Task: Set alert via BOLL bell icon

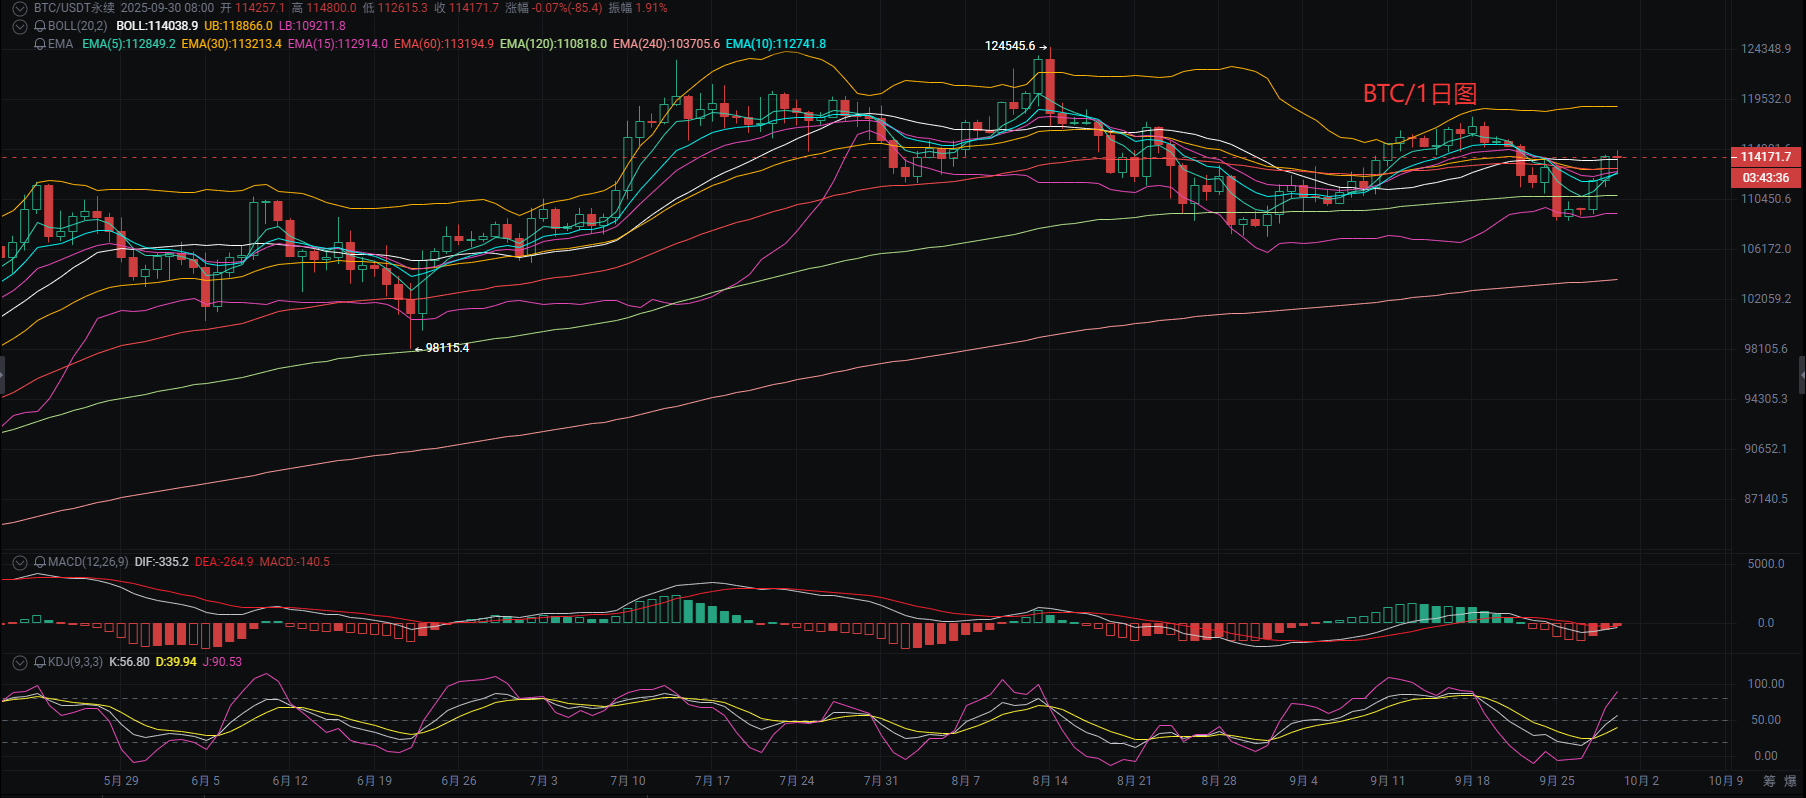Action: pos(40,26)
